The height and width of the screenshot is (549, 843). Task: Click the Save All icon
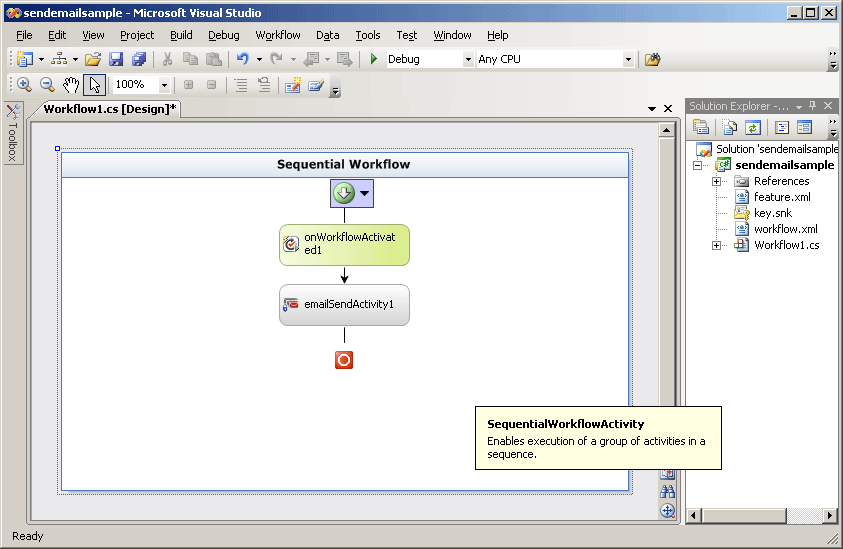tap(139, 59)
